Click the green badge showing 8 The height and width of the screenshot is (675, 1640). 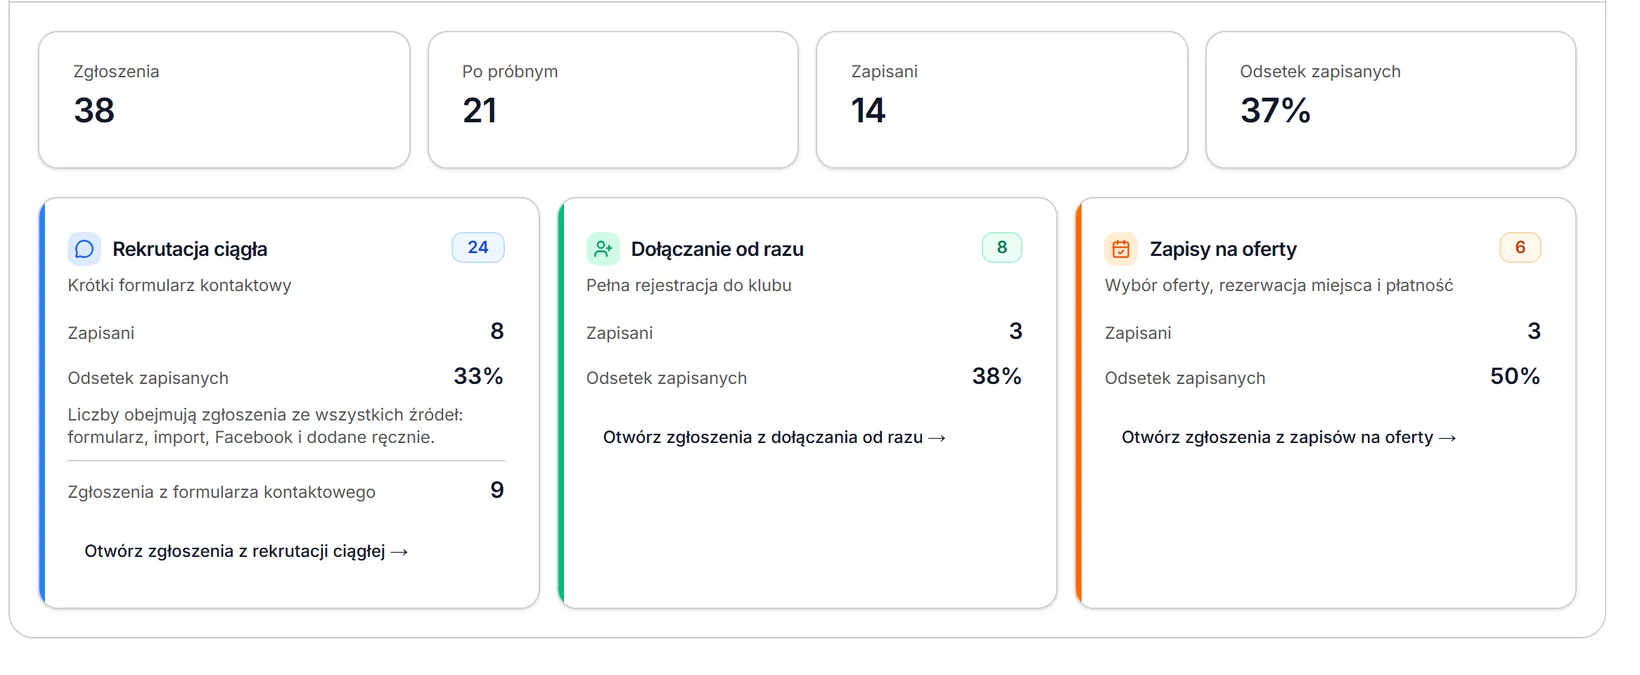(x=1002, y=247)
